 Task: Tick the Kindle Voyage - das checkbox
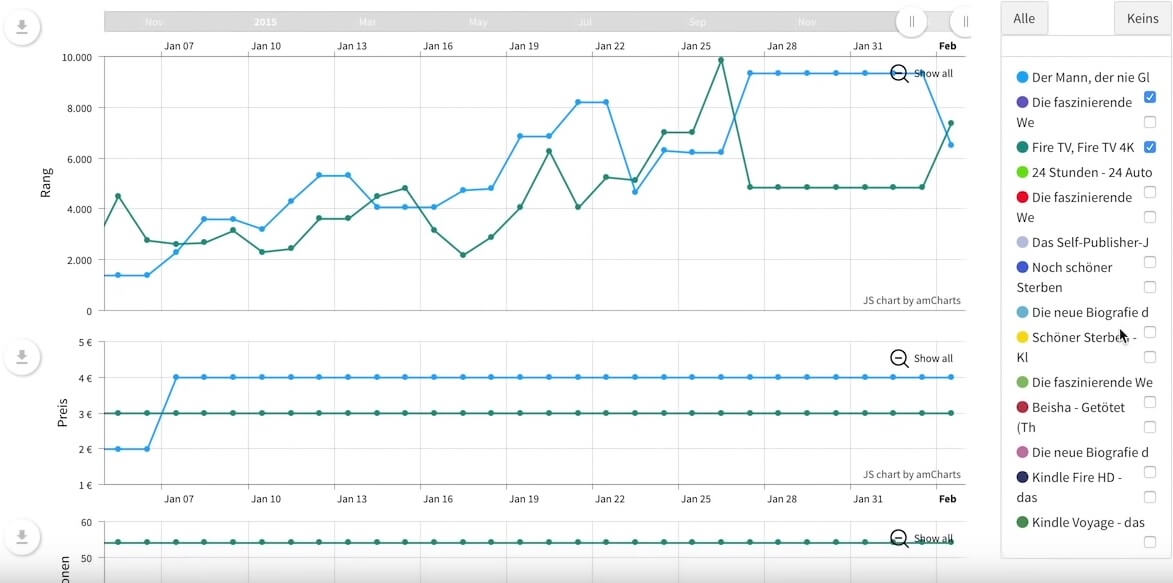coord(1150,542)
